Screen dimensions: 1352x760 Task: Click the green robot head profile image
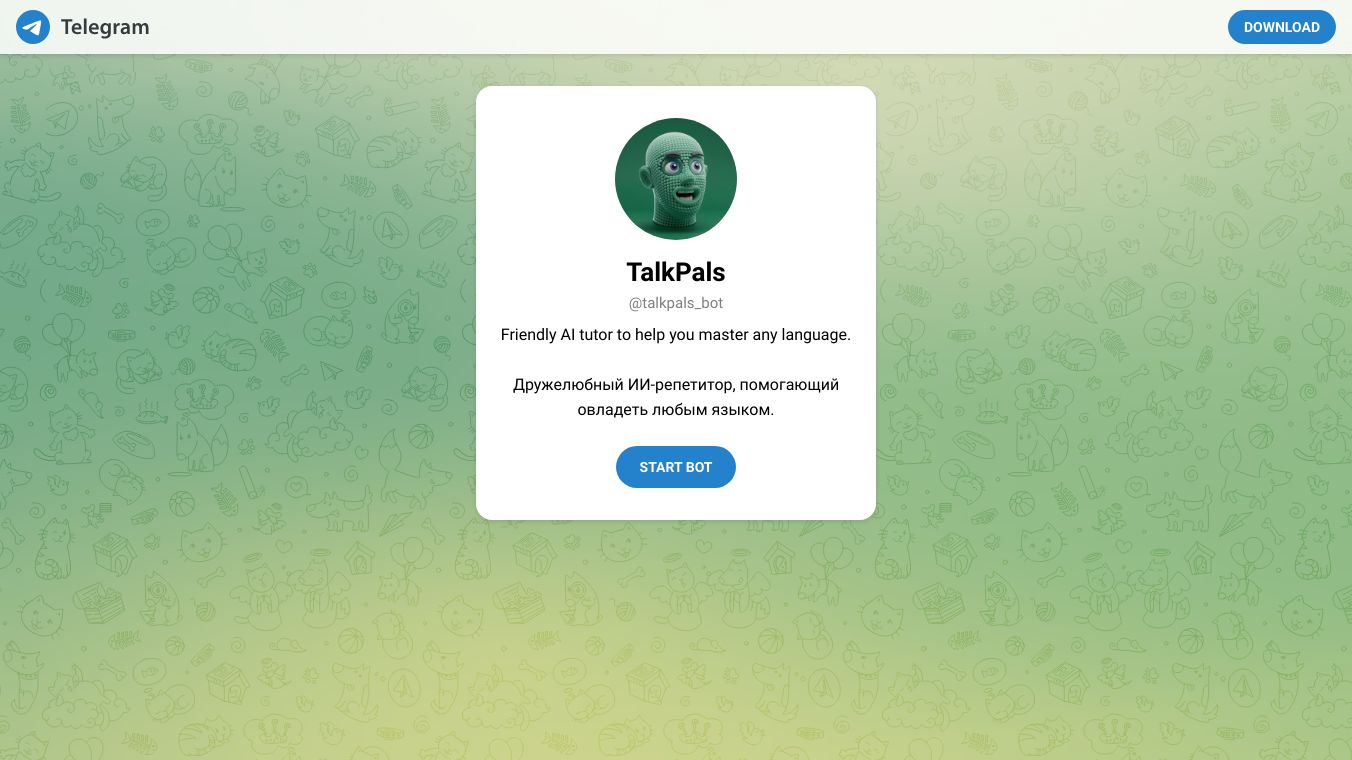pos(676,179)
